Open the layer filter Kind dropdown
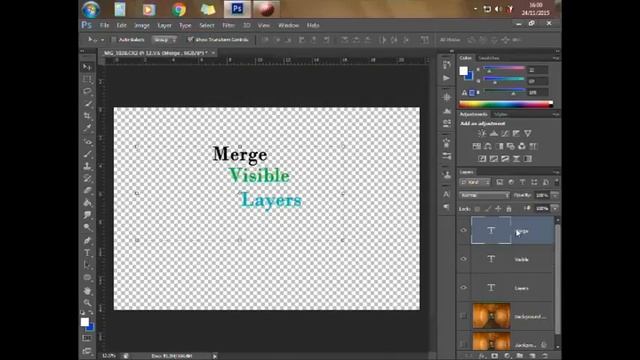The image size is (640, 360). 475,182
